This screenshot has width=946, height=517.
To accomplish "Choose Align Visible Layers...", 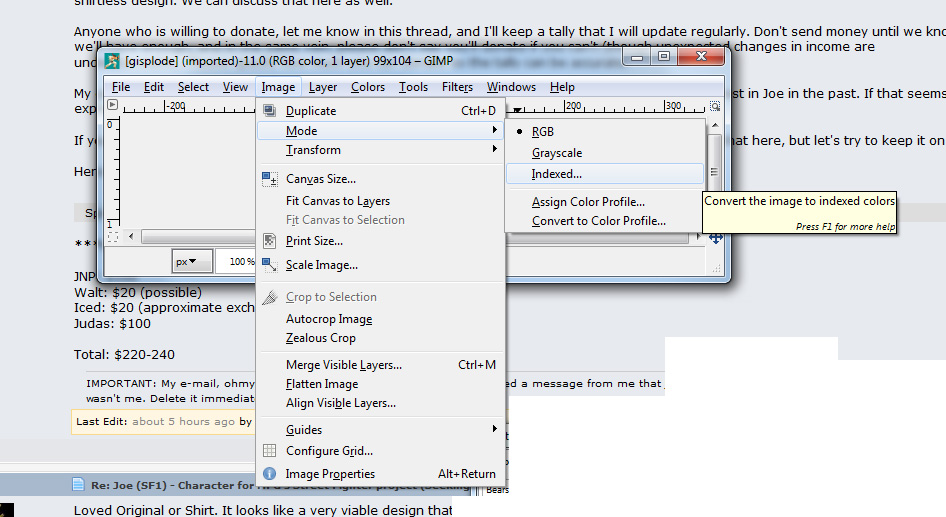I will point(380,403).
